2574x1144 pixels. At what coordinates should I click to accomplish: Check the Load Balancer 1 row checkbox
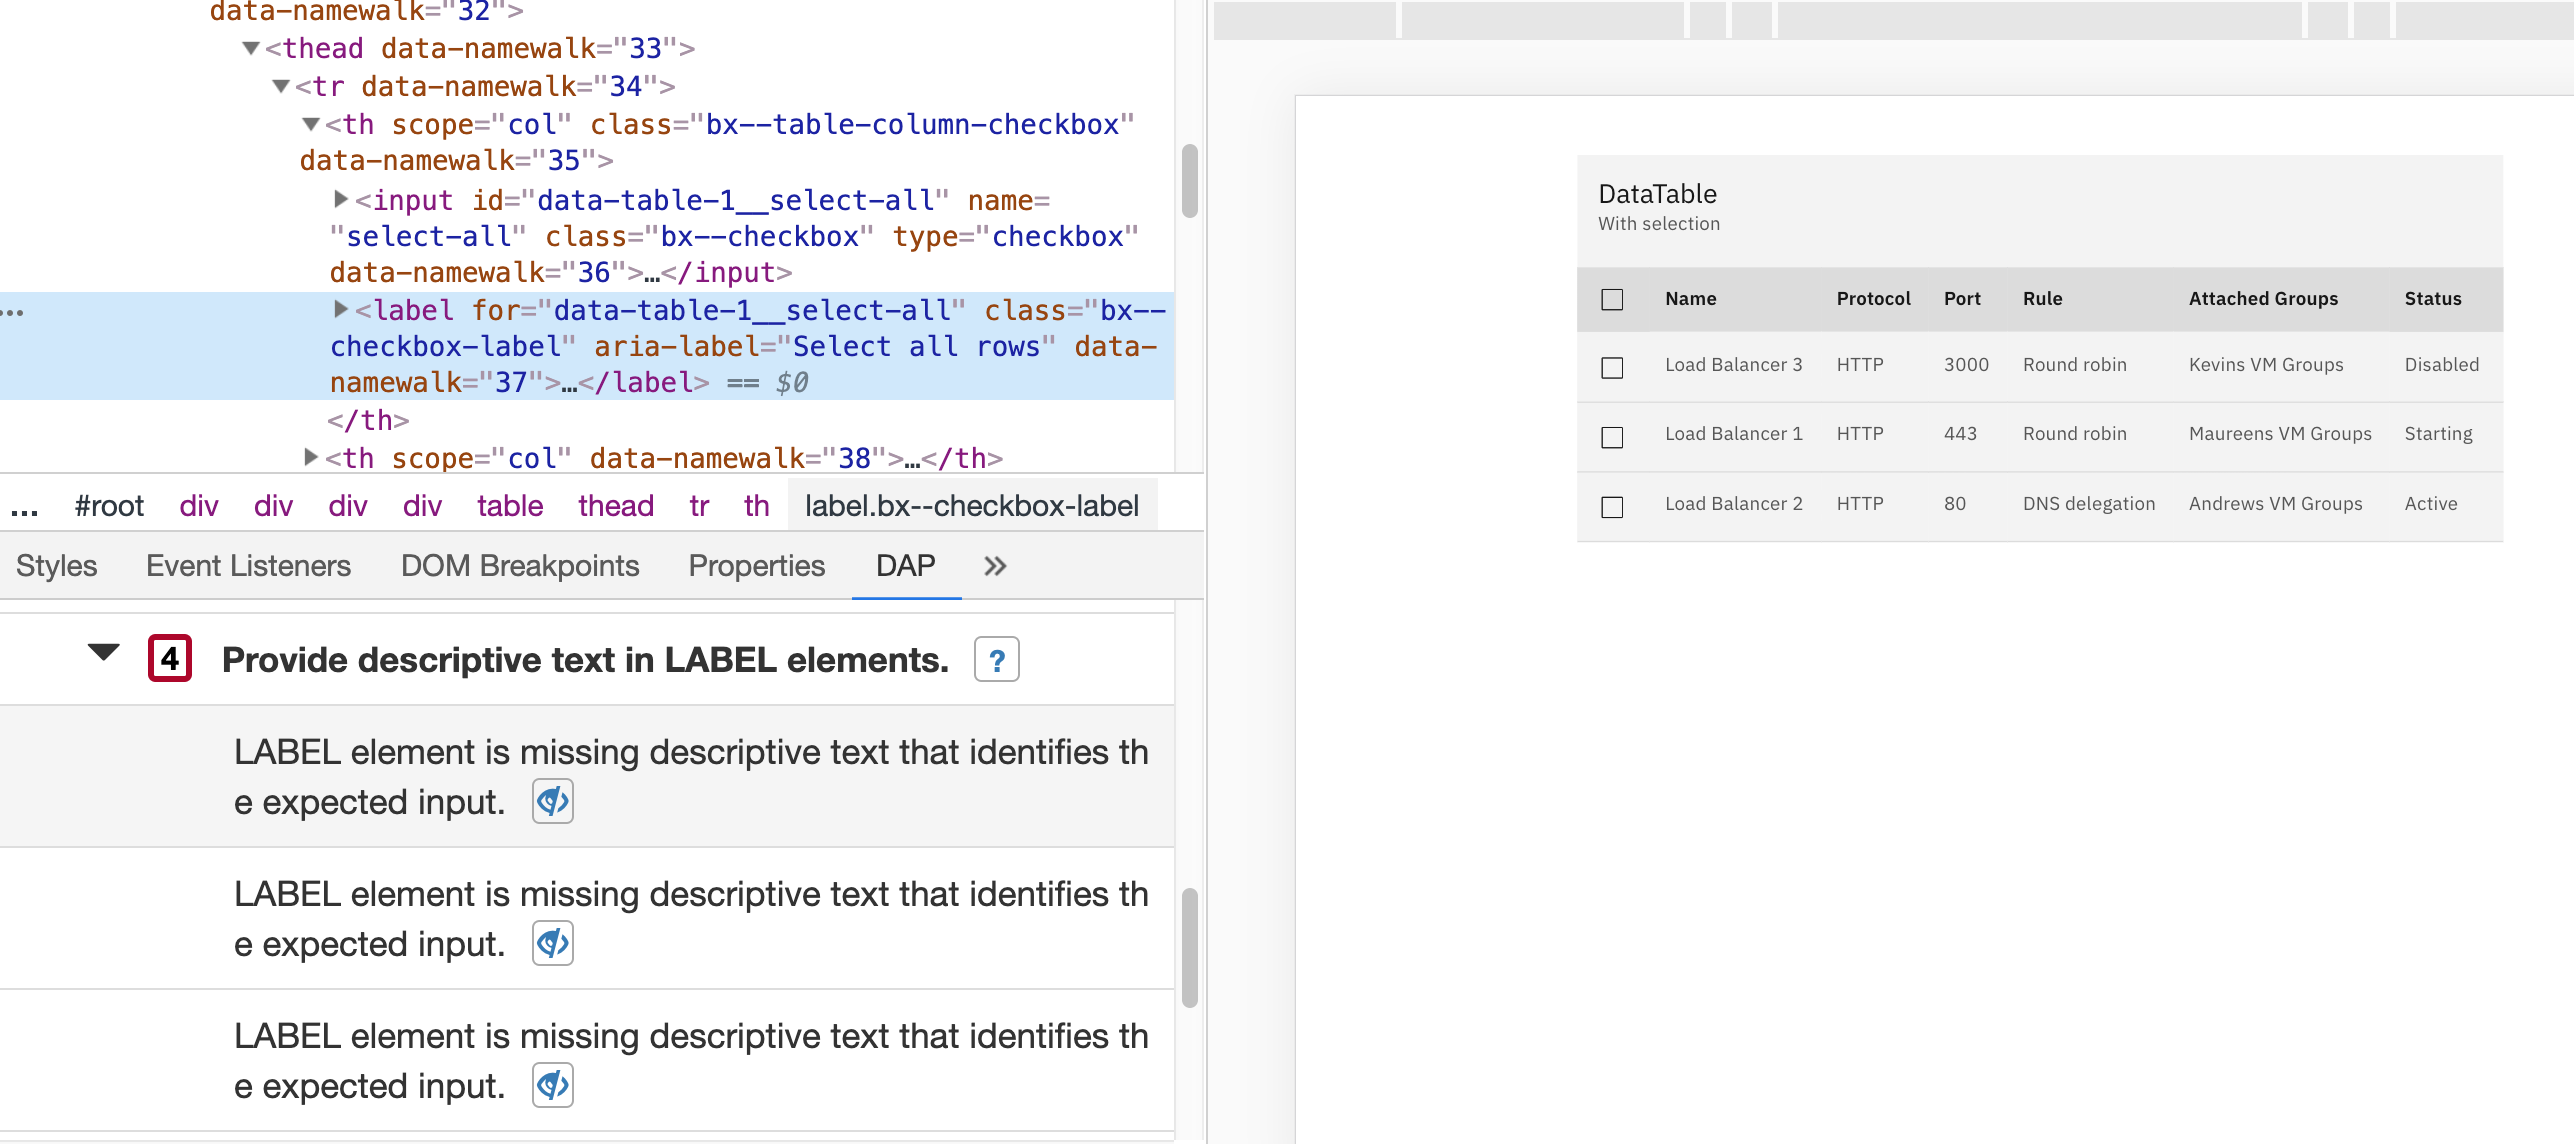point(1612,437)
